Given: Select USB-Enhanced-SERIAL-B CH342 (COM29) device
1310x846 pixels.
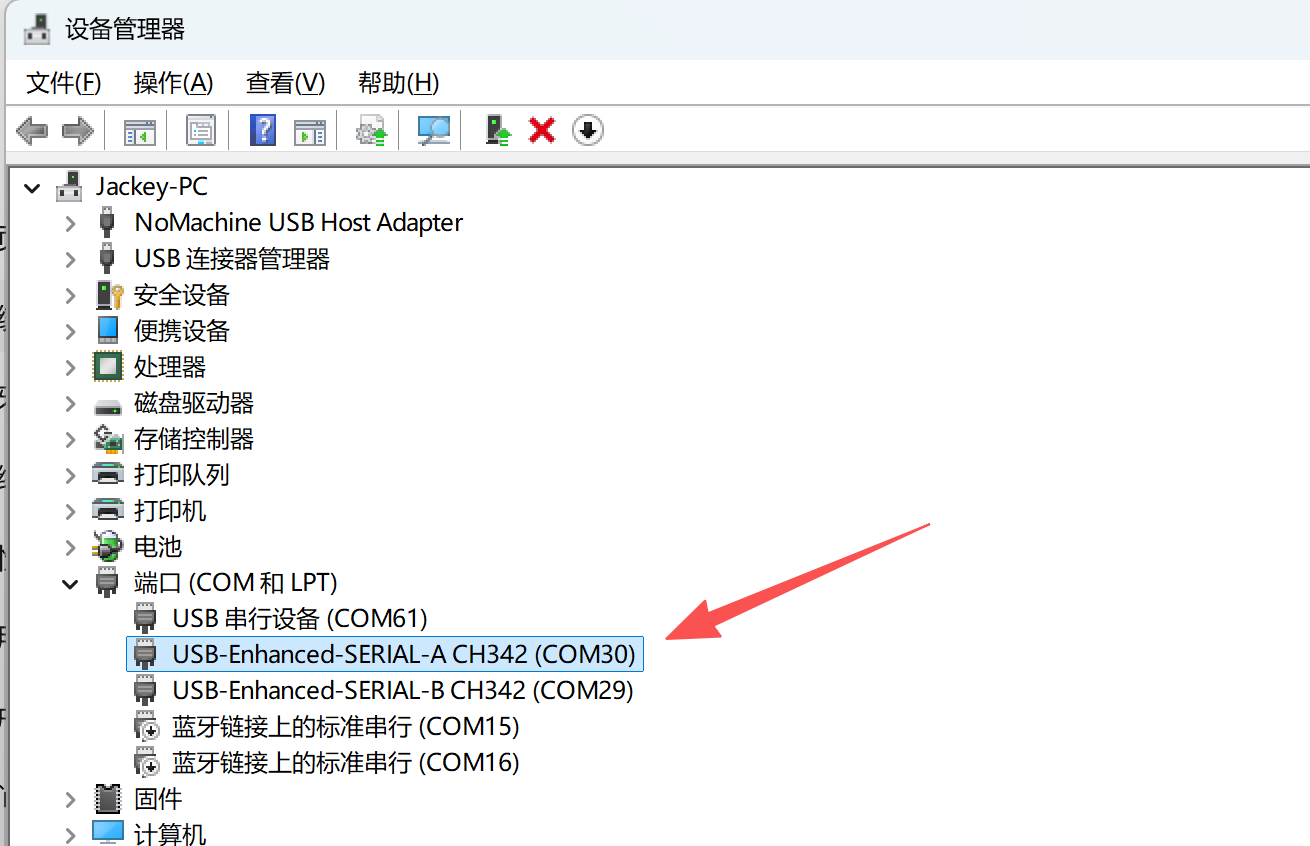Looking at the screenshot, I should 403,690.
